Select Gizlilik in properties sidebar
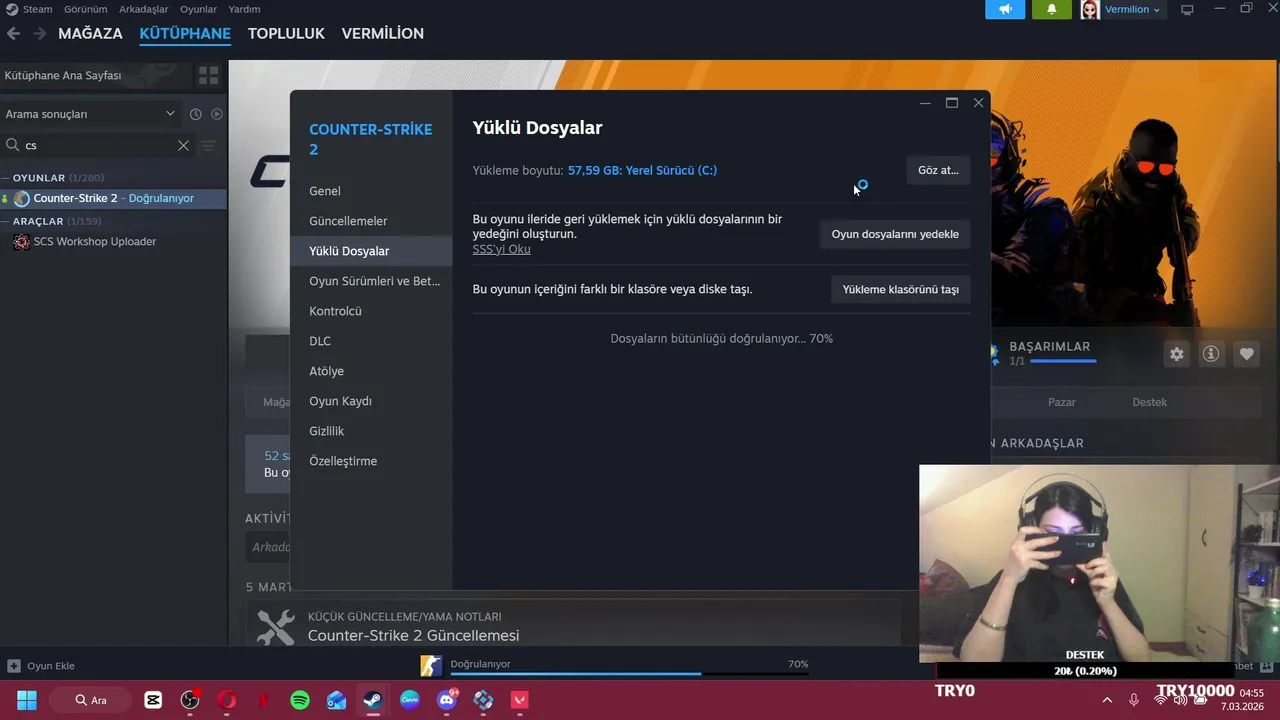Image resolution: width=1280 pixels, height=720 pixels. (371, 431)
